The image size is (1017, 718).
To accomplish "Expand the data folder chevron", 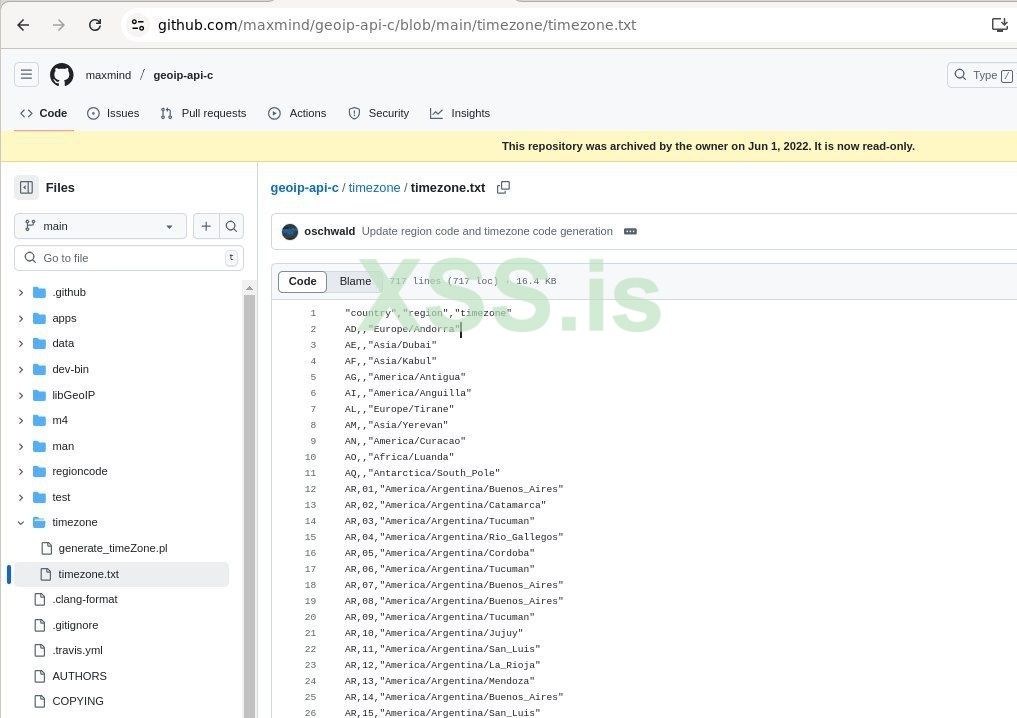I will tap(21, 344).
